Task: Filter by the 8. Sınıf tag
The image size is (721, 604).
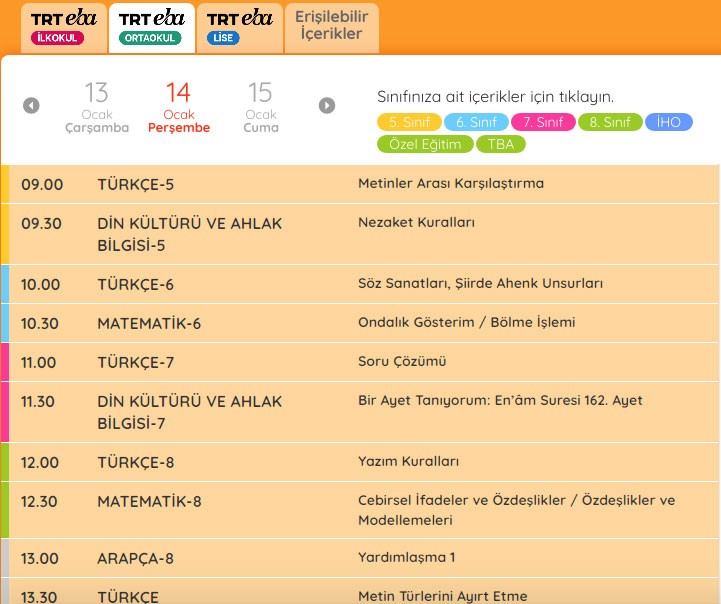Action: [x=610, y=123]
